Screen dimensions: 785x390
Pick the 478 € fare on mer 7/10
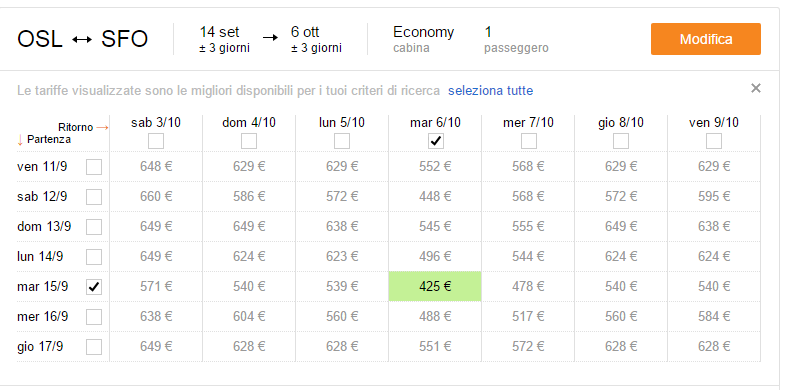tap(528, 286)
